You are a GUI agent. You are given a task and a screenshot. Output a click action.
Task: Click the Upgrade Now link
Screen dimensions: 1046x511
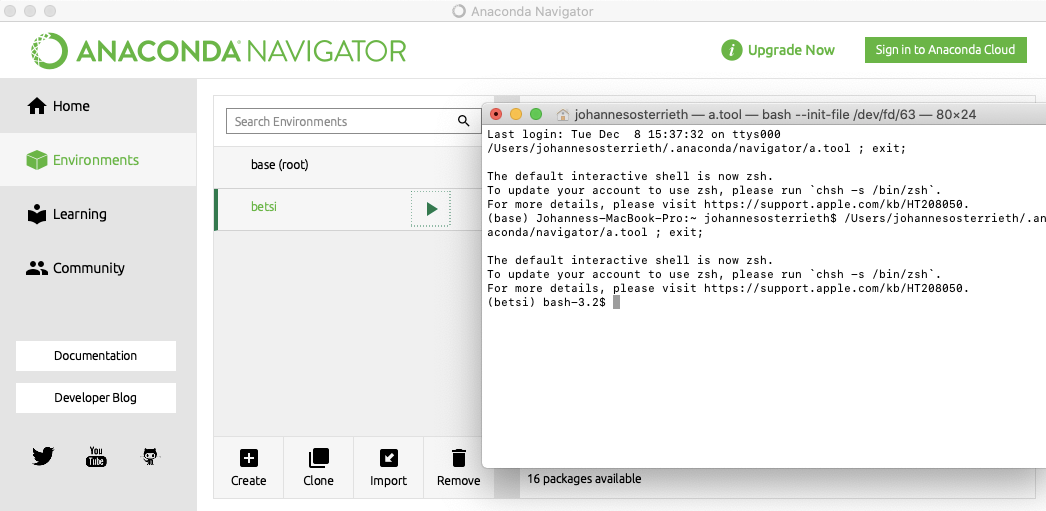pos(791,50)
